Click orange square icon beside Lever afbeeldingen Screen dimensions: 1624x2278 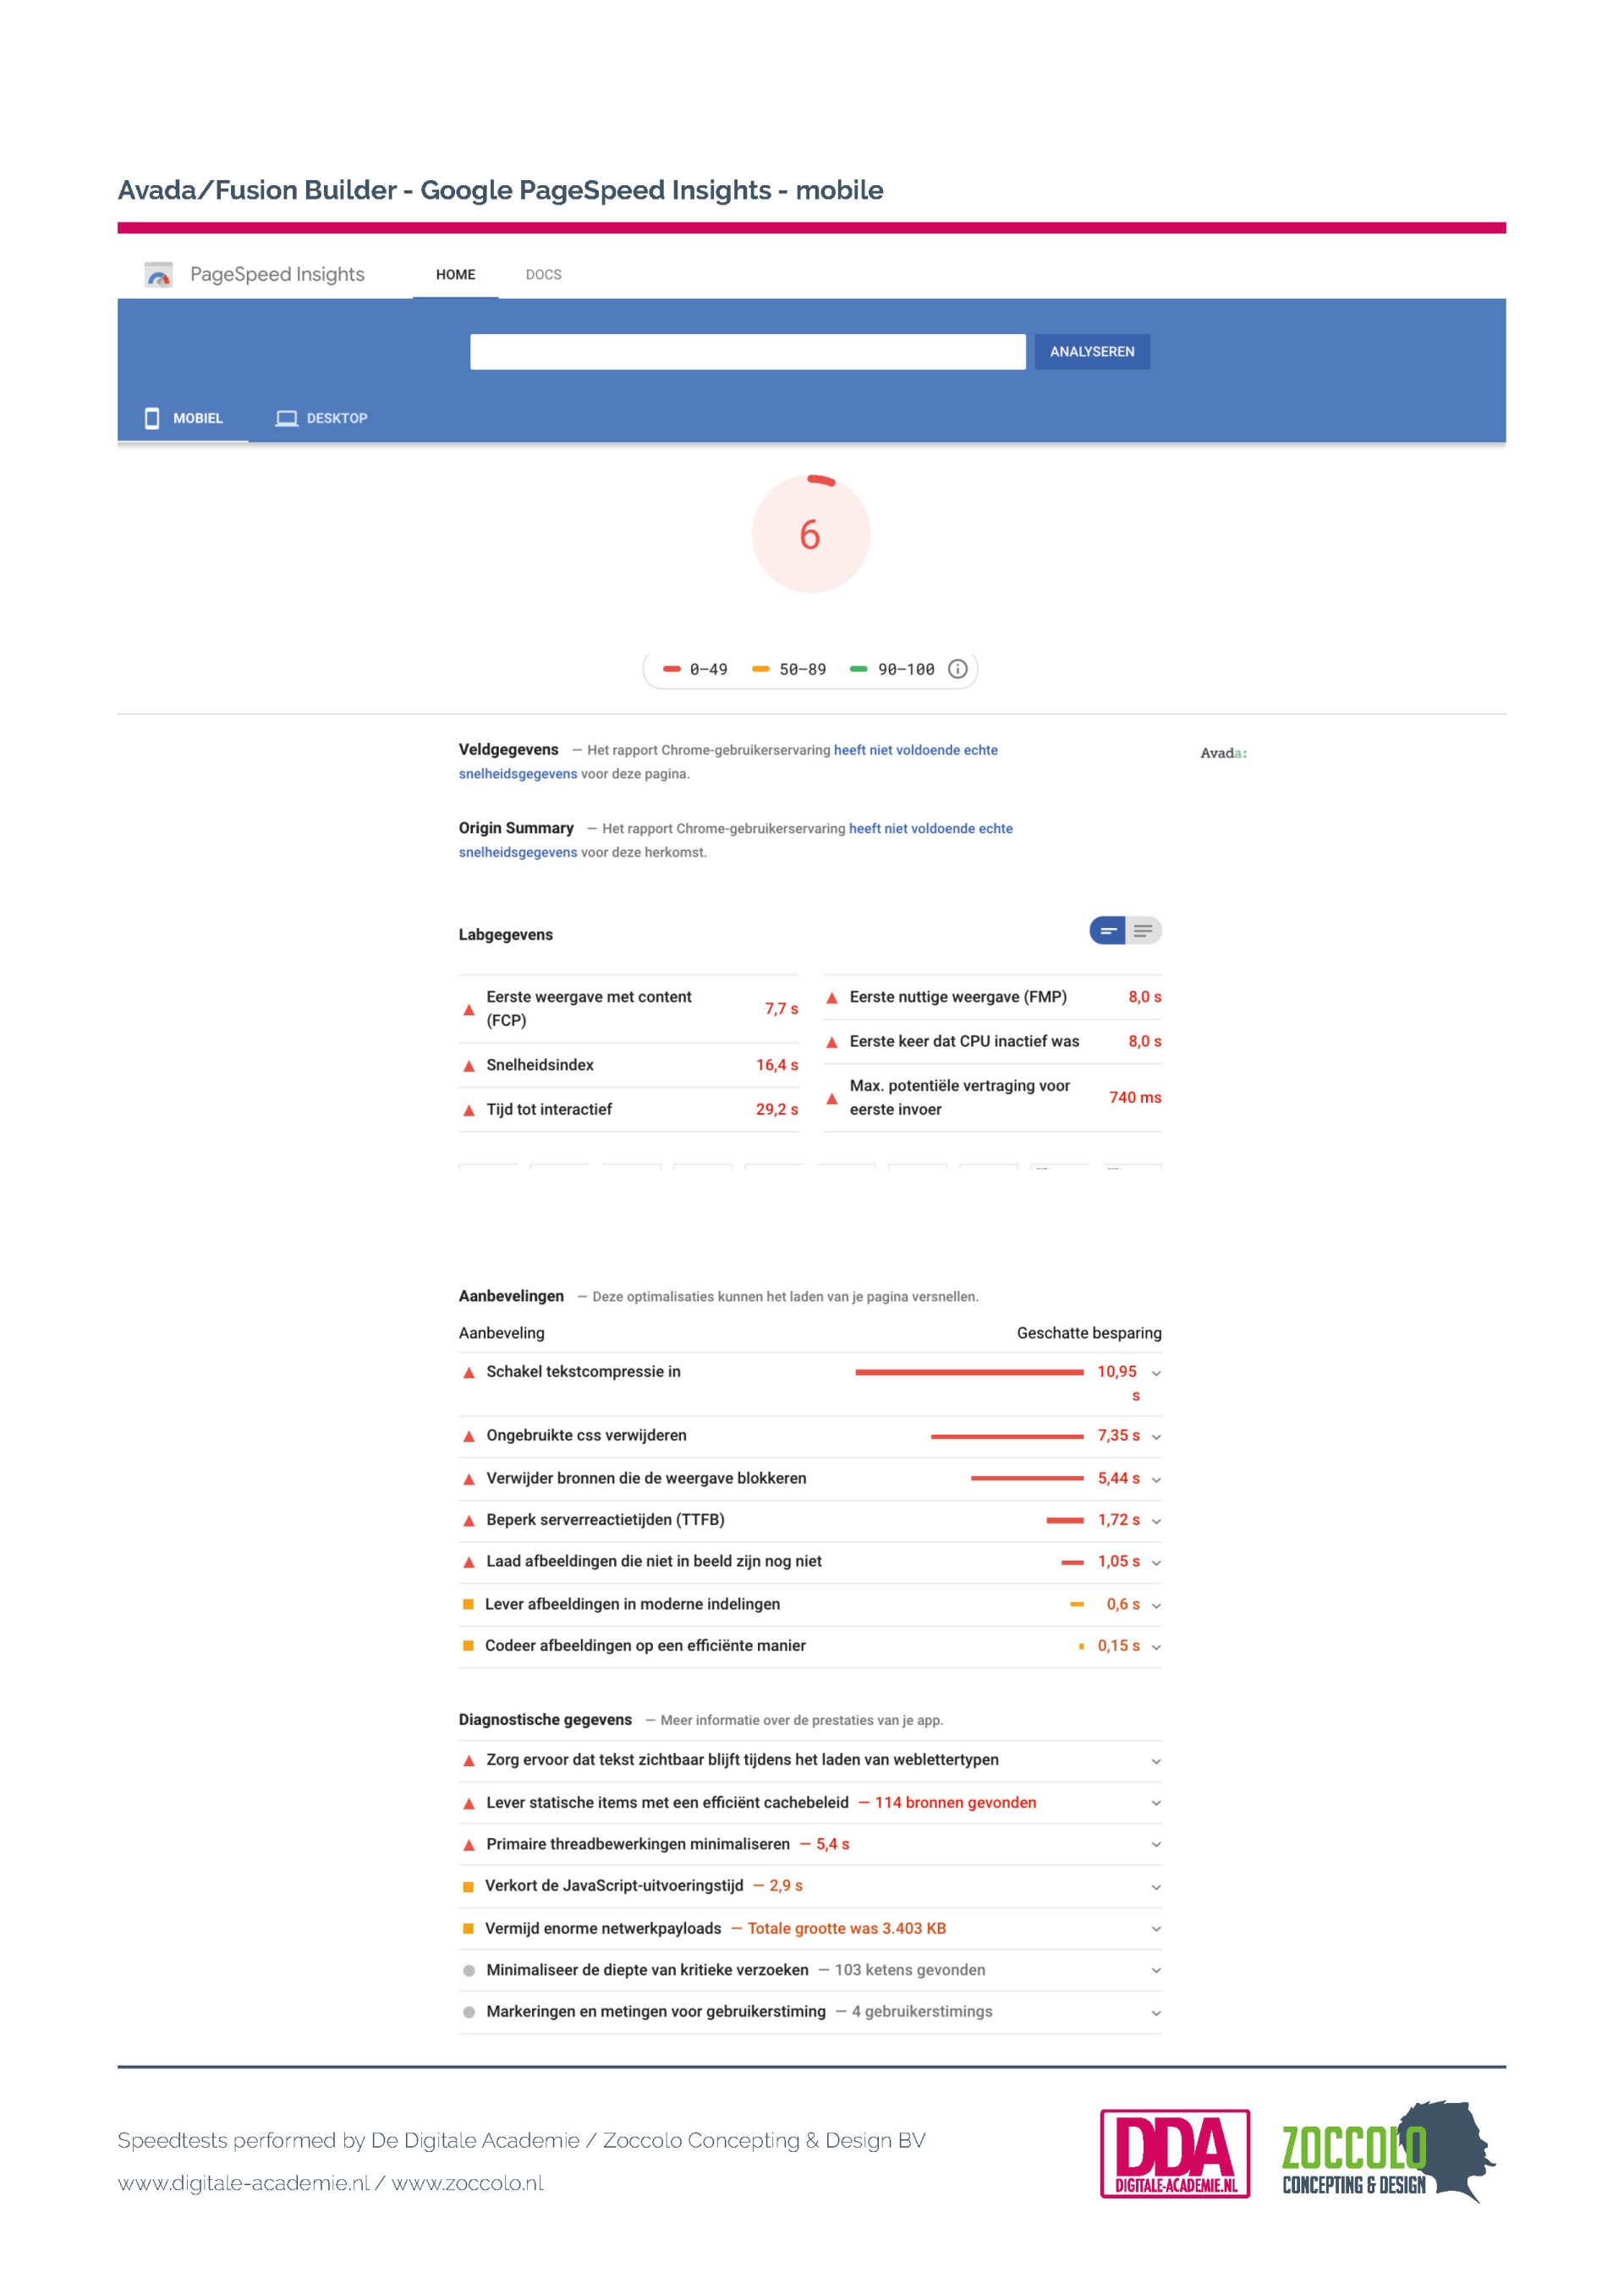tap(468, 1604)
